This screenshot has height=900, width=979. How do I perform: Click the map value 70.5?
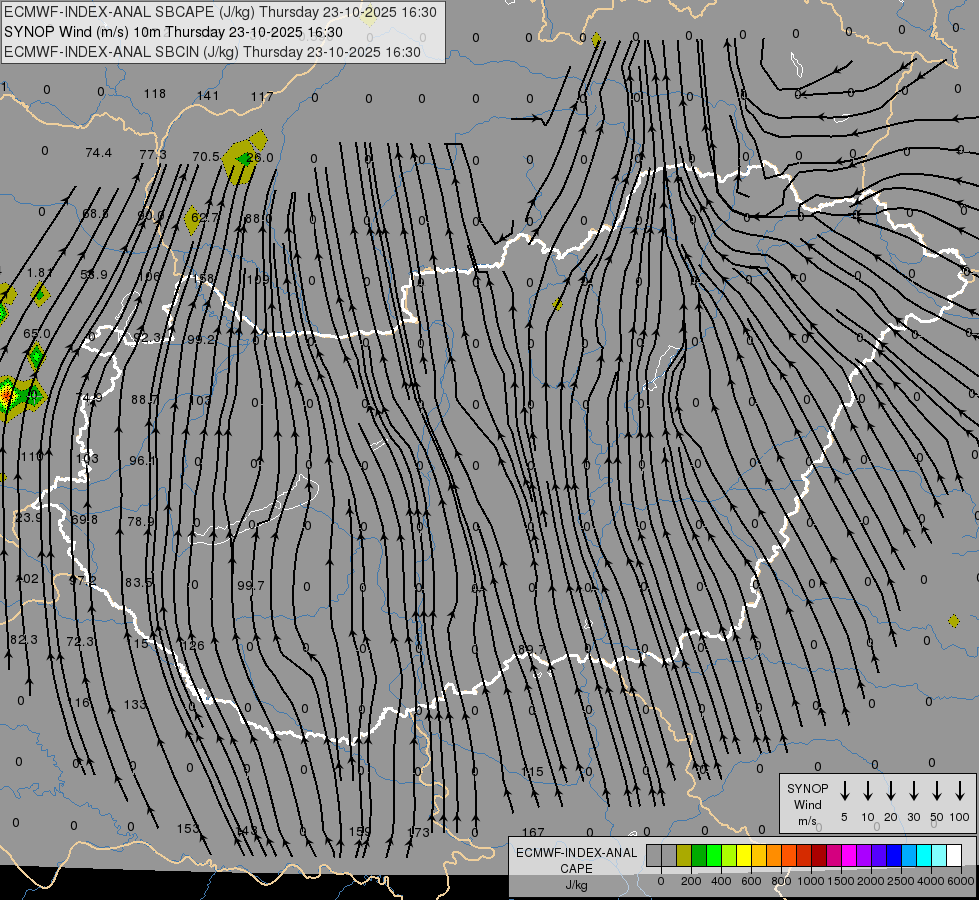pyautogui.click(x=206, y=157)
